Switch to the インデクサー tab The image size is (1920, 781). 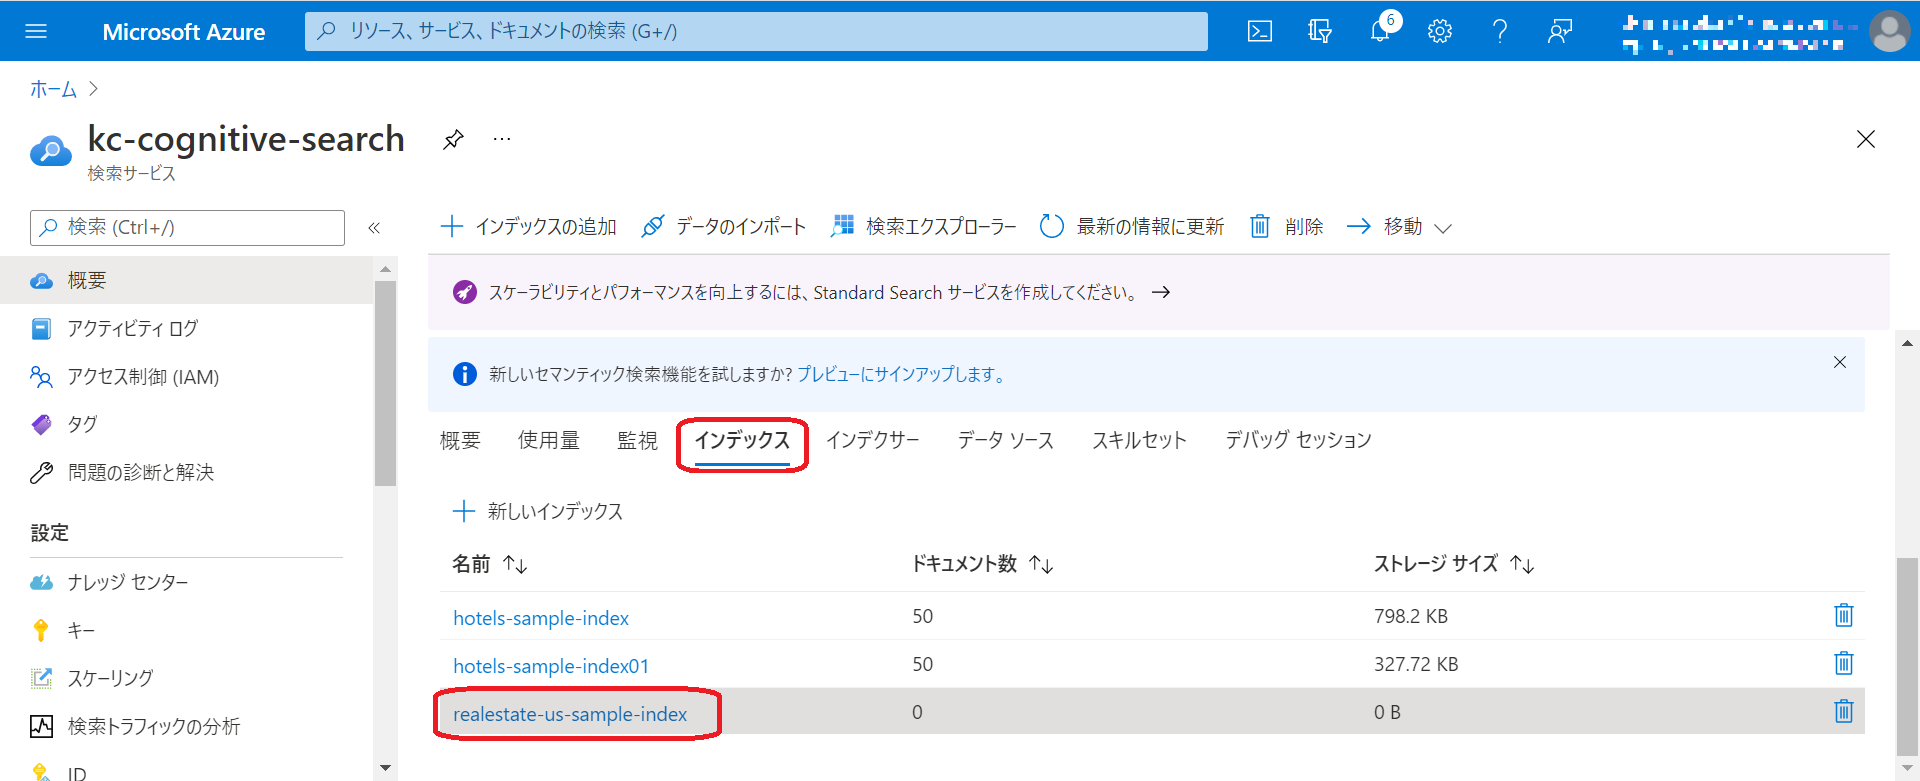pyautogui.click(x=873, y=440)
